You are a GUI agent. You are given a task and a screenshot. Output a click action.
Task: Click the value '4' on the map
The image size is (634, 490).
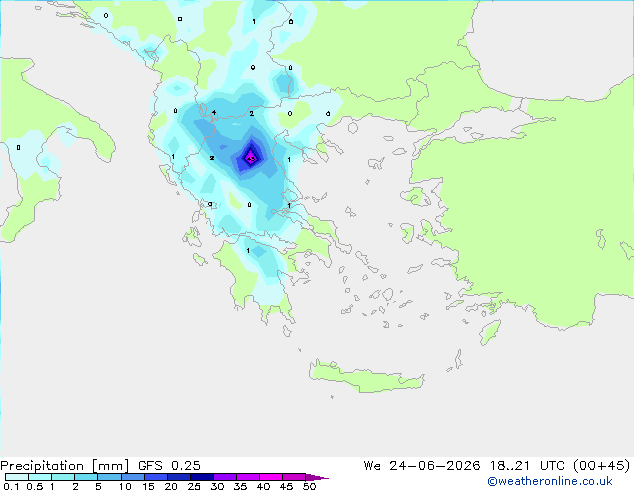tap(214, 112)
